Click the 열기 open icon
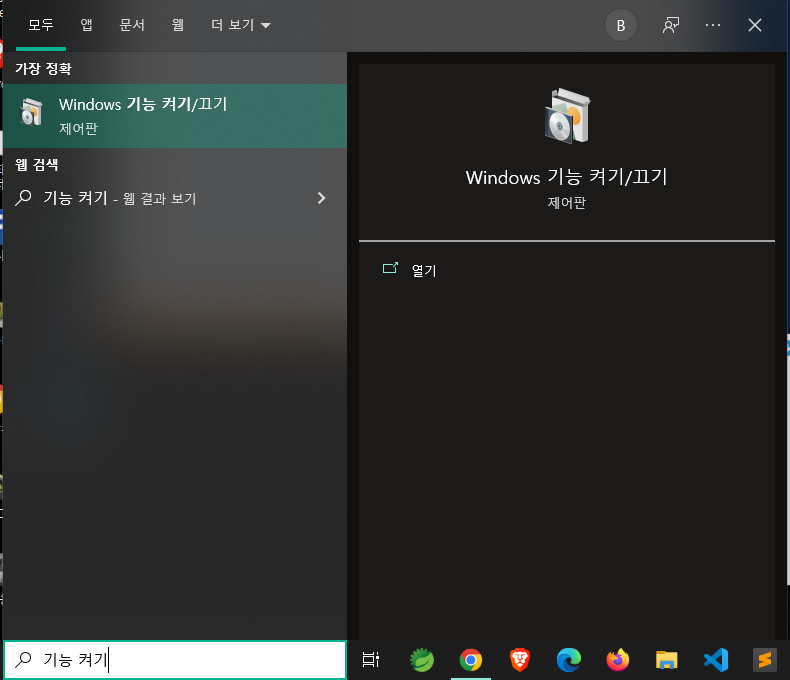Viewport: 790px width, 680px height. 390,268
